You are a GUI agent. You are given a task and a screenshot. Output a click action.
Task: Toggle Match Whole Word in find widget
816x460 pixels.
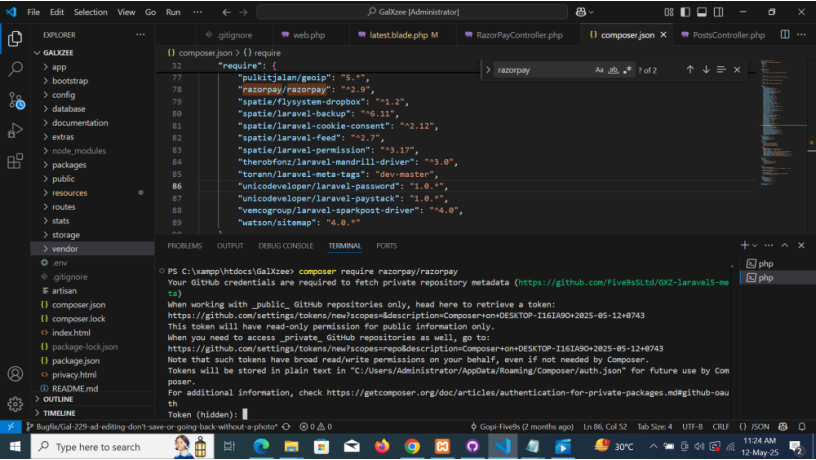pyautogui.click(x=614, y=70)
